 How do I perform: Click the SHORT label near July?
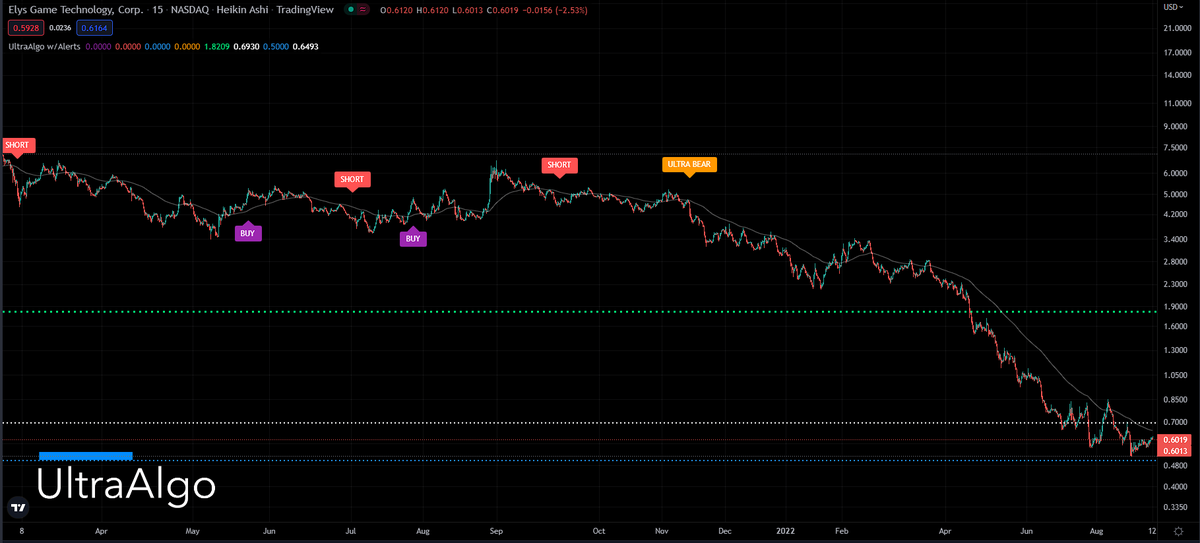(x=352, y=181)
